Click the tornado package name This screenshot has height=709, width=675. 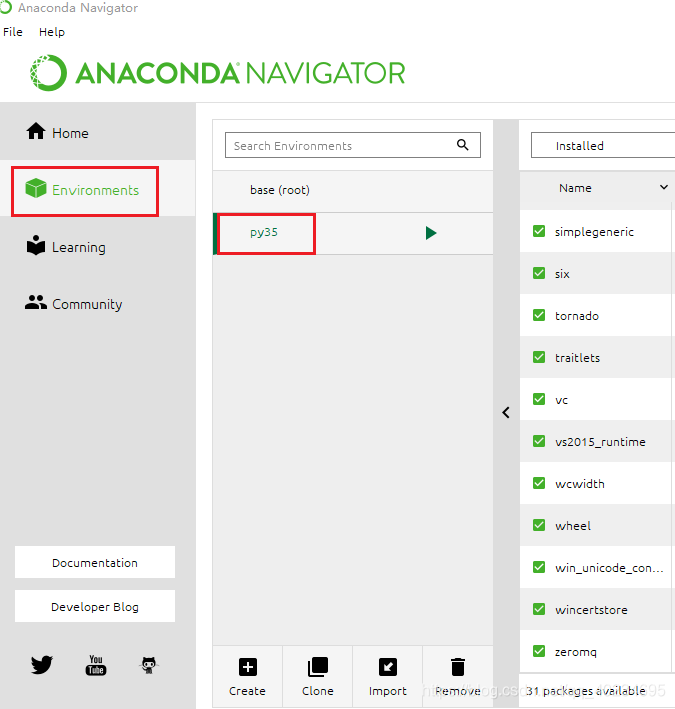(576, 316)
